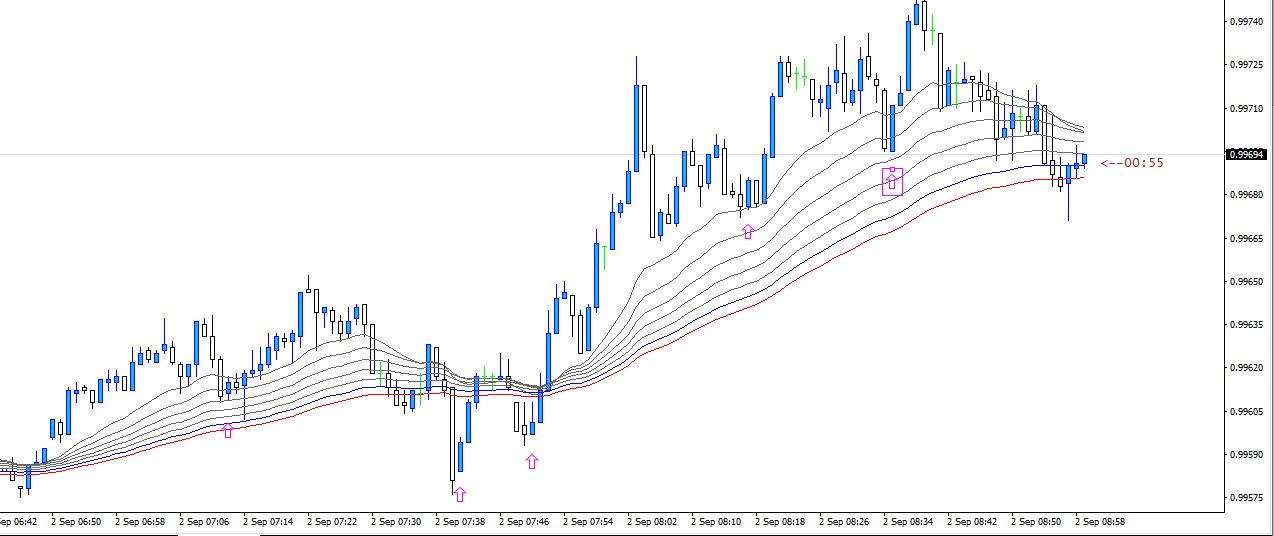
Task: Click price scale value 0.99740
Action: point(1246,21)
